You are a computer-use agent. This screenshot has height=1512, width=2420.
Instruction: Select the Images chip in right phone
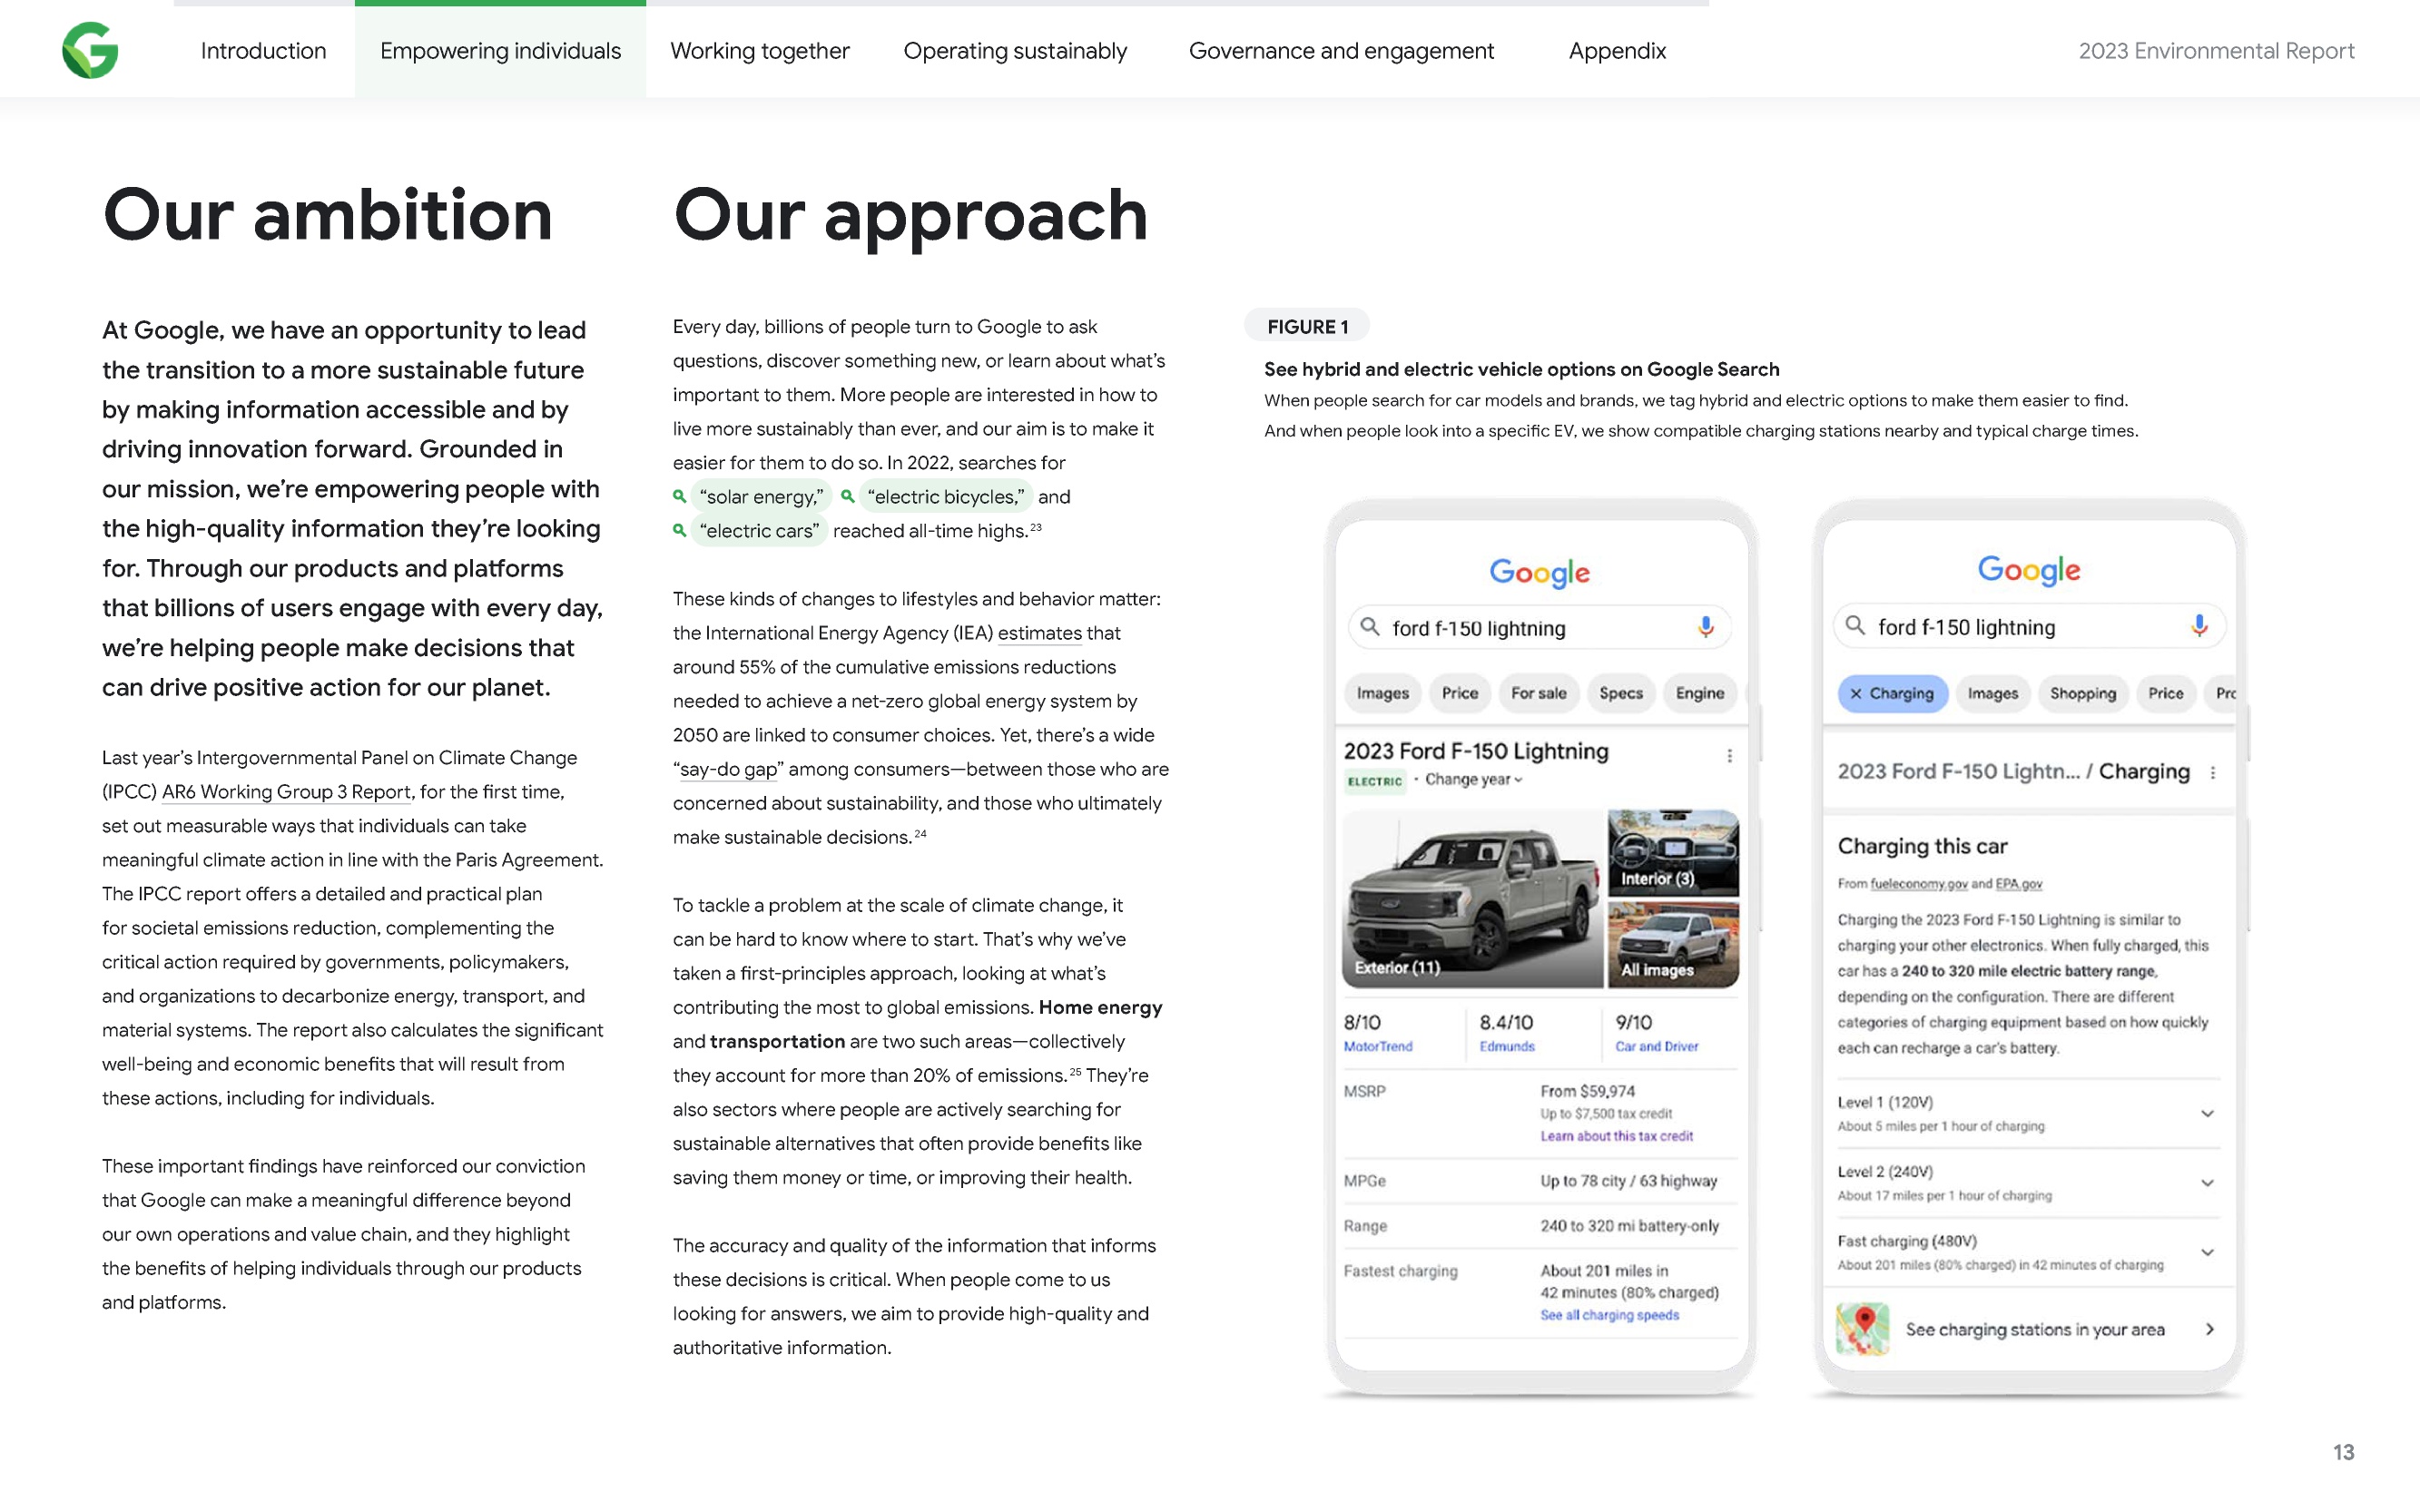[1992, 693]
